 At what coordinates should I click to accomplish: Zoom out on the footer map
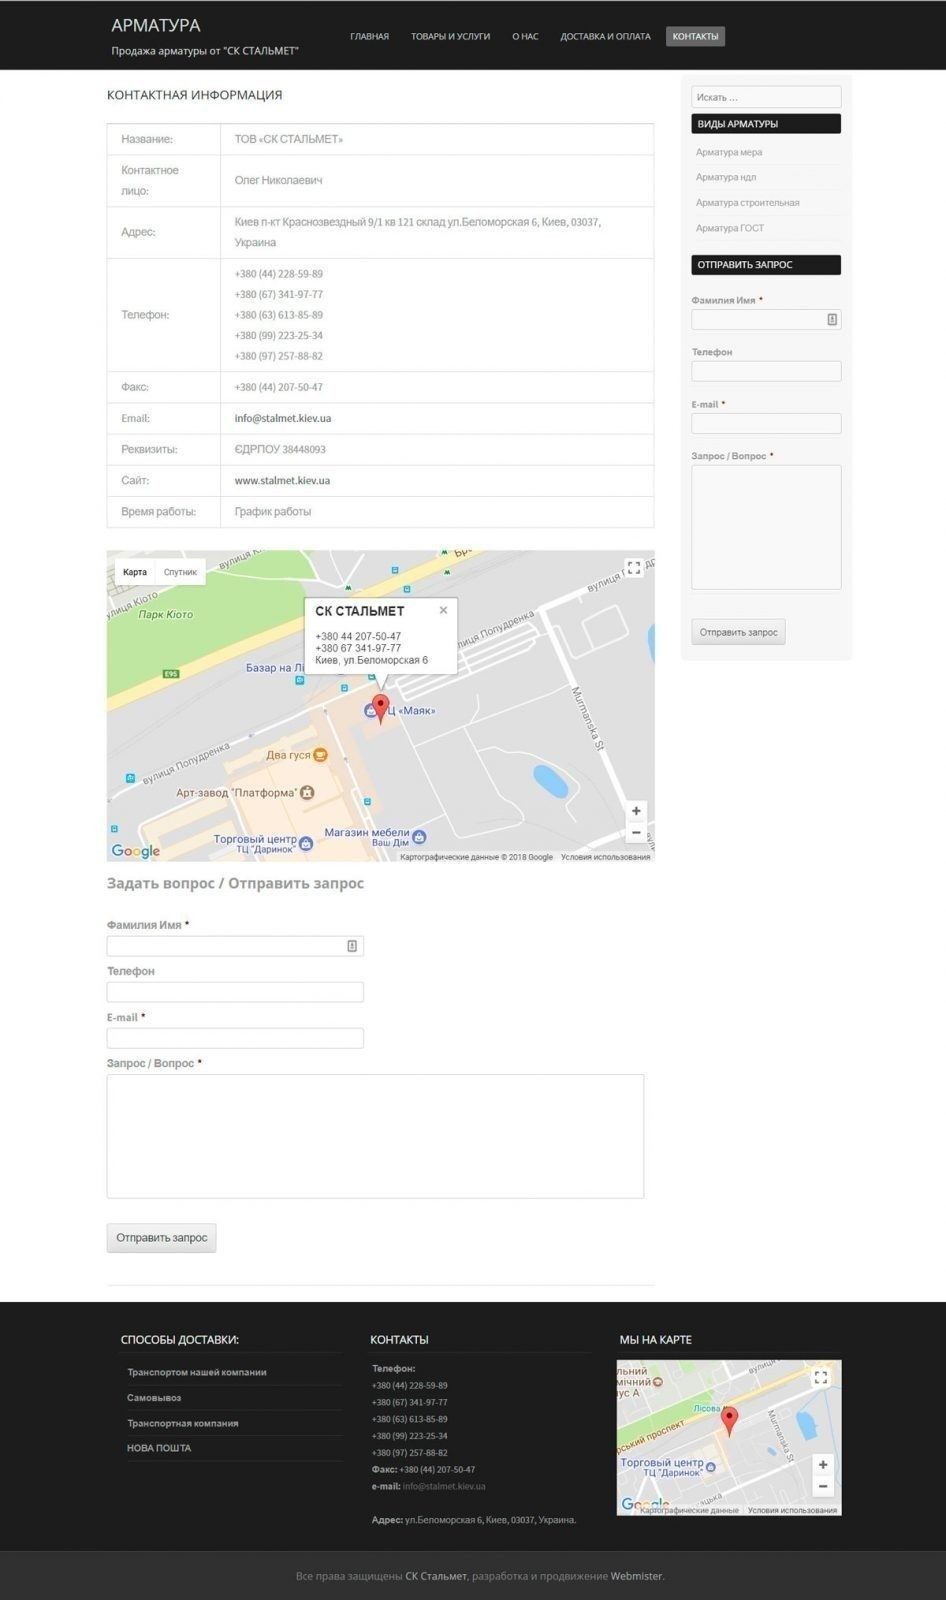pos(822,1486)
